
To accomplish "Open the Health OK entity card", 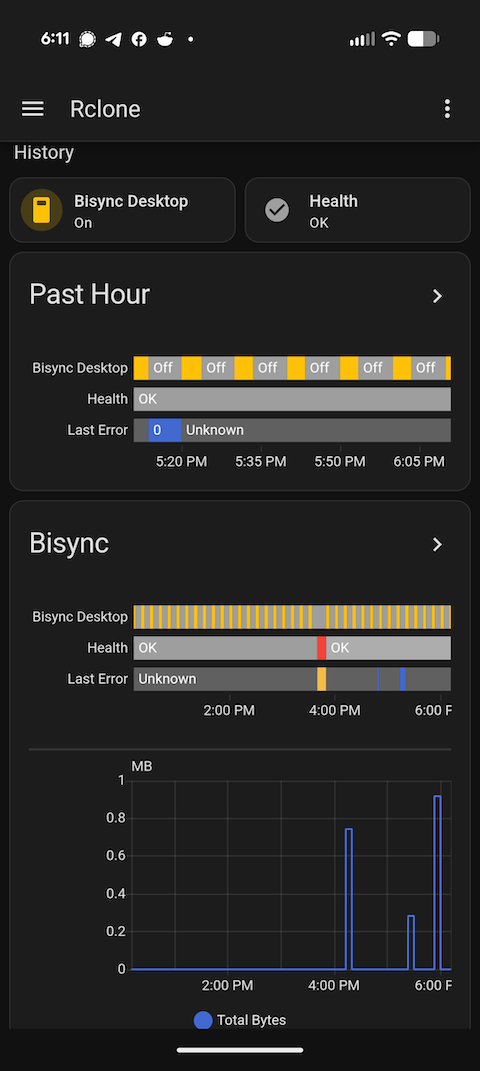I will tap(358, 210).
